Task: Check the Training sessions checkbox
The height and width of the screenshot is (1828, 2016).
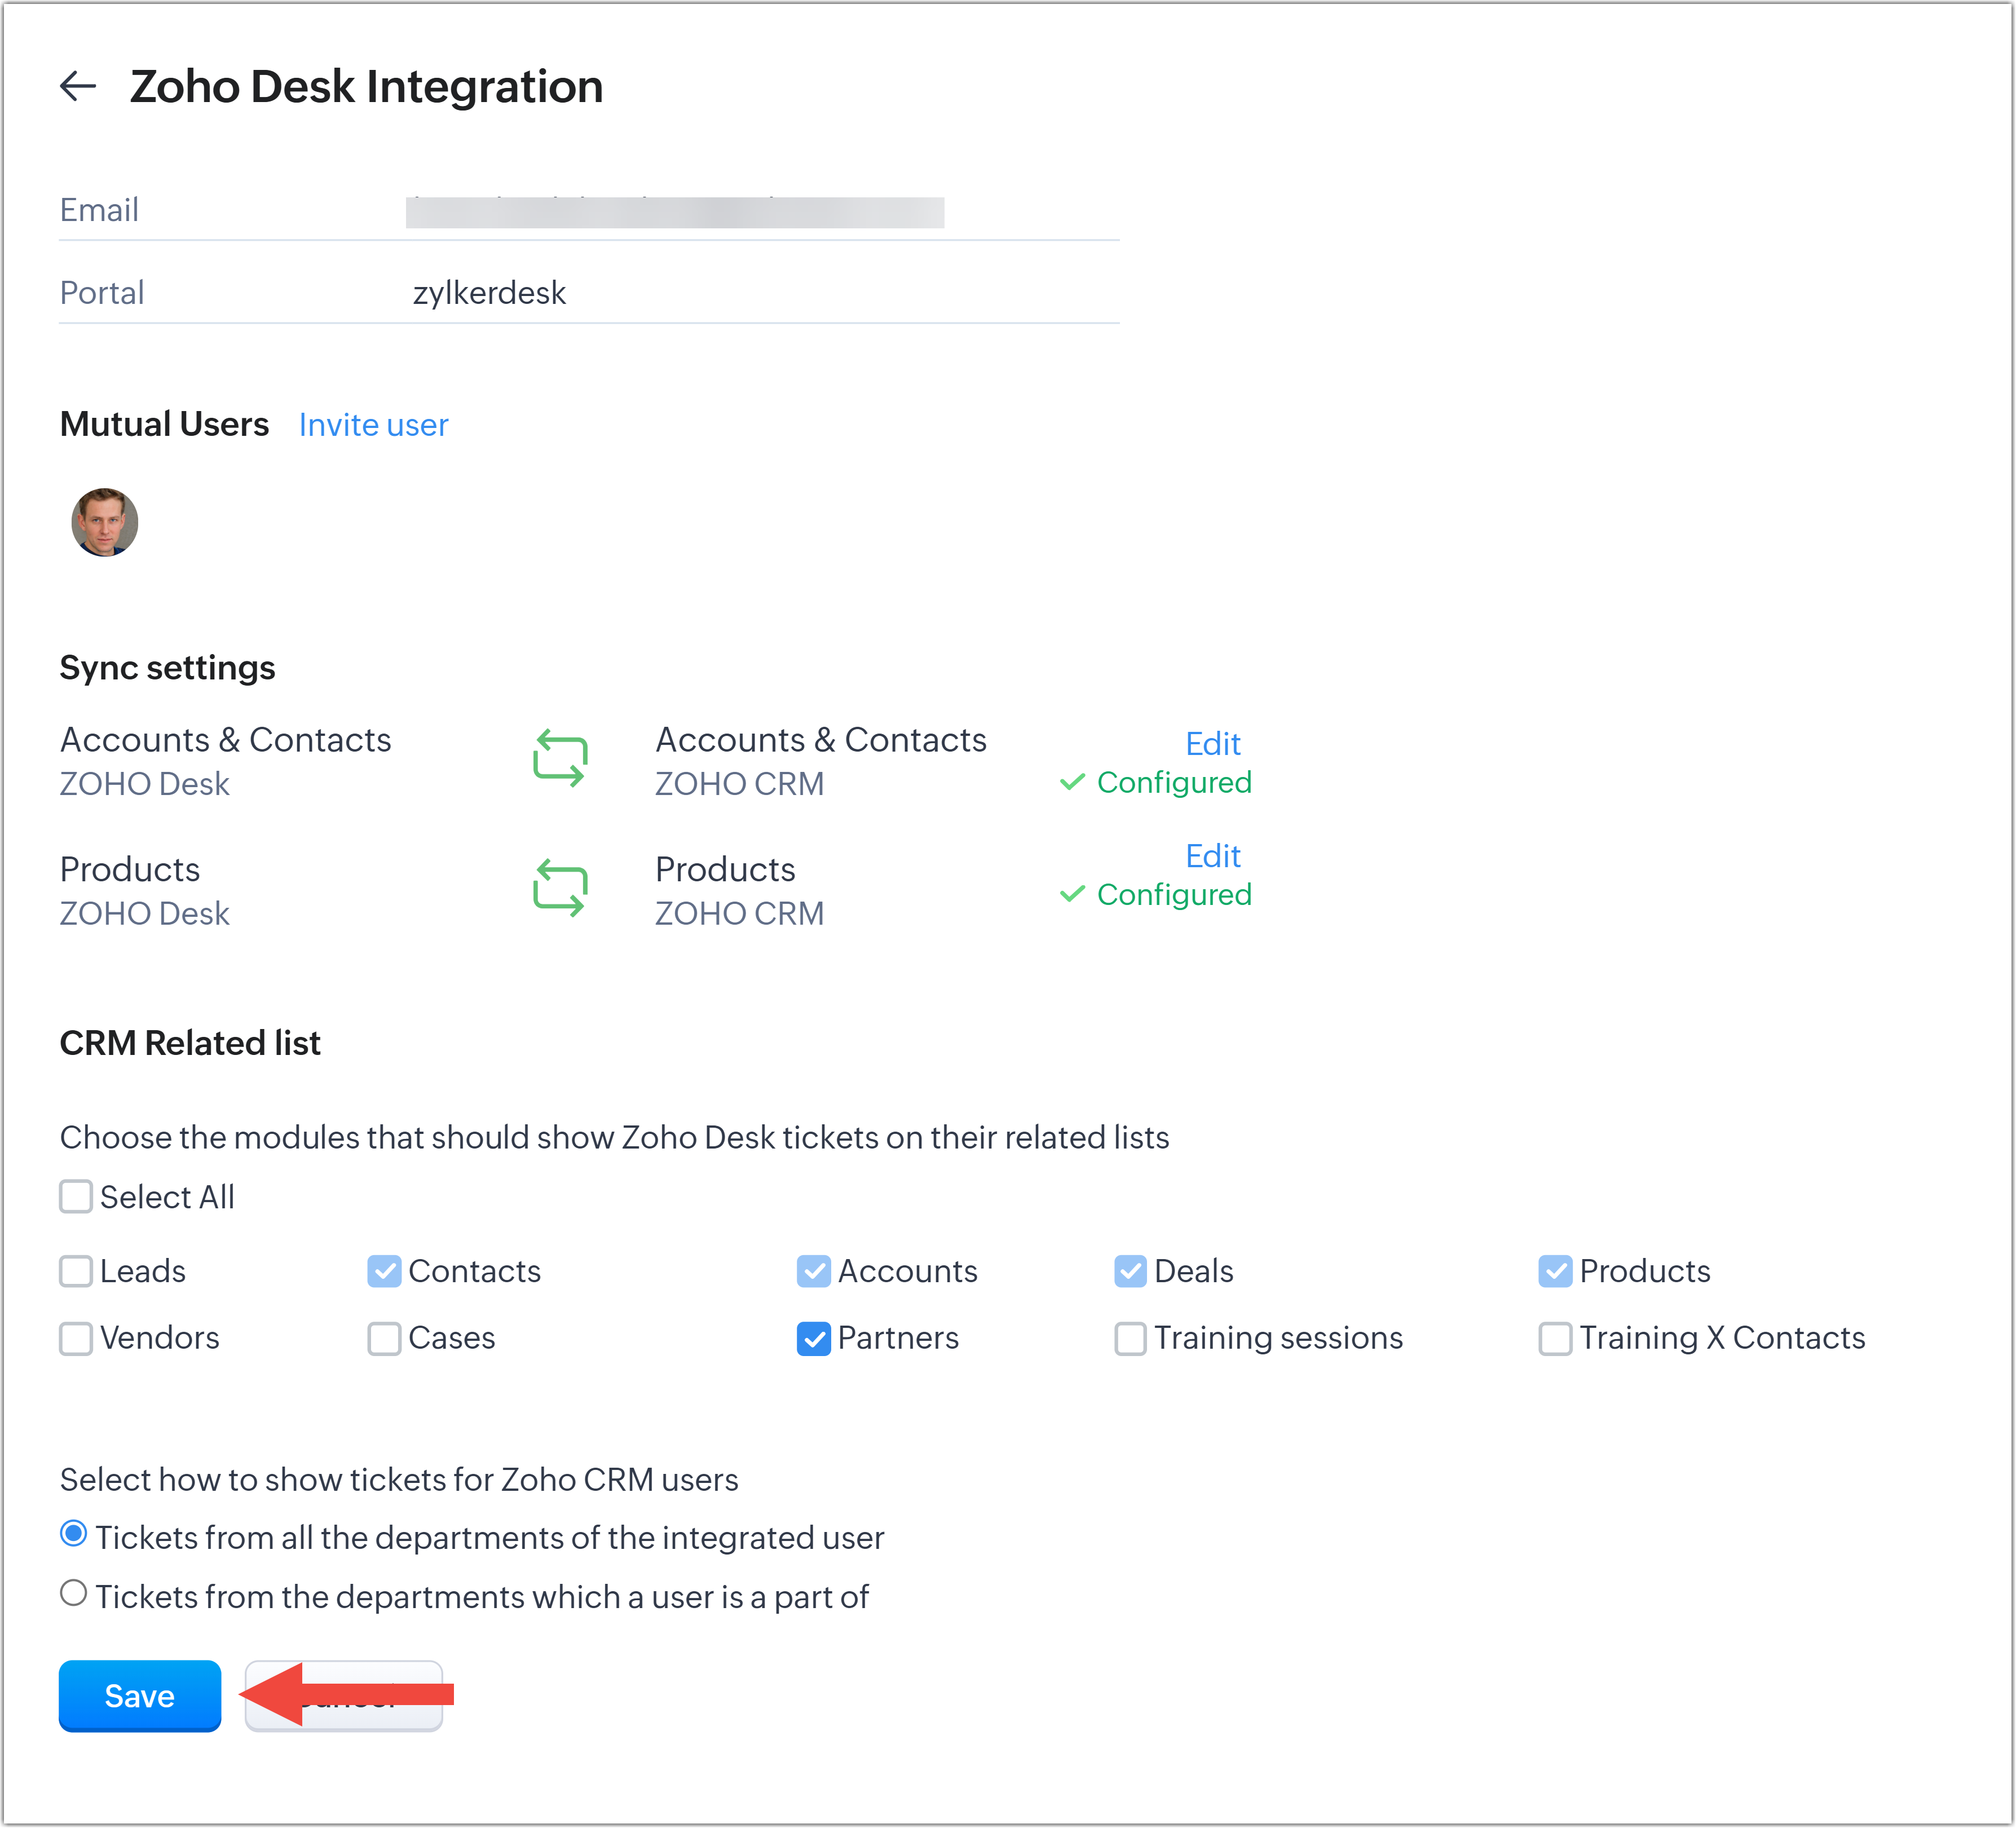Action: [1130, 1338]
